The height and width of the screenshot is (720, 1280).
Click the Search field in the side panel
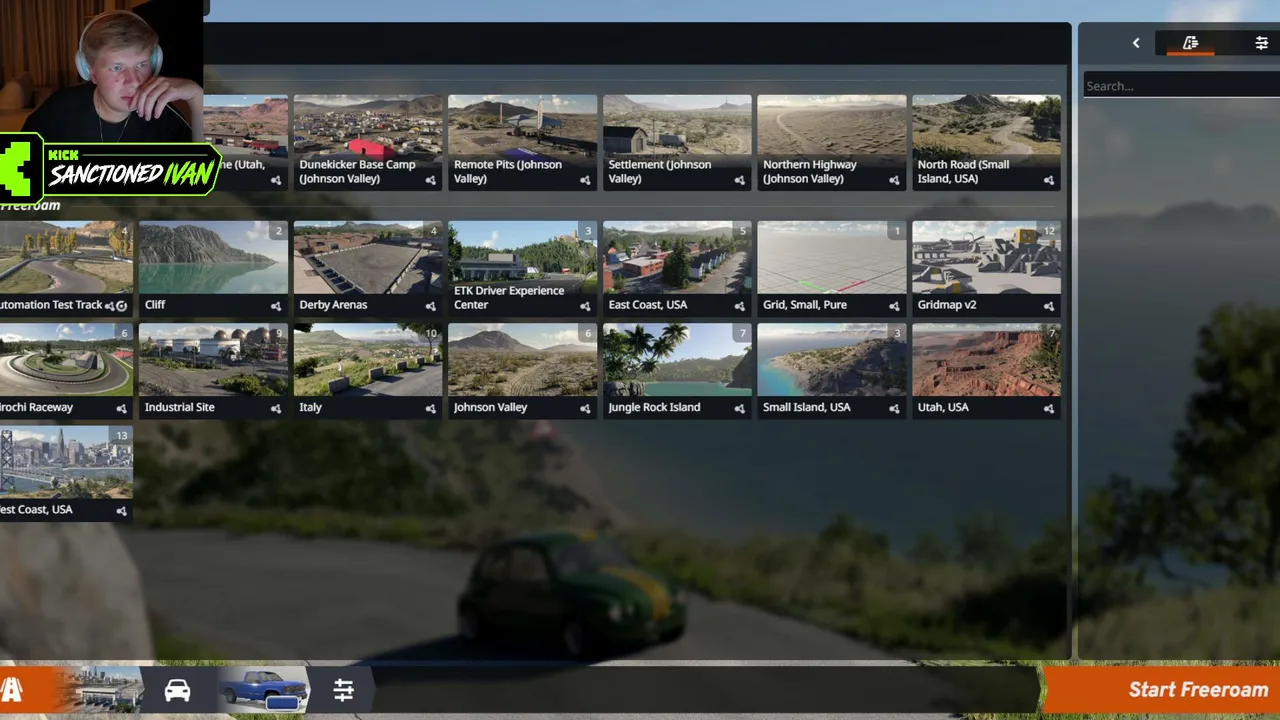1182,86
